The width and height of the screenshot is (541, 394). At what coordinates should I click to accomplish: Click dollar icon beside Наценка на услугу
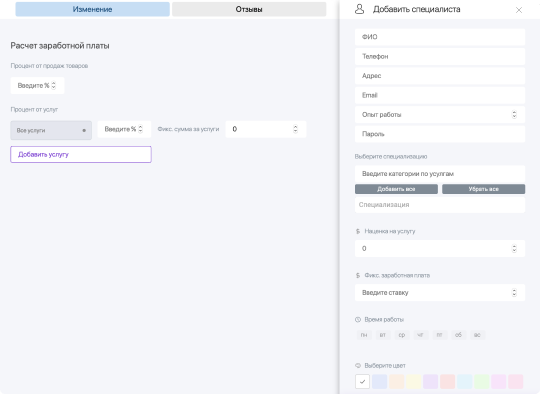358,231
